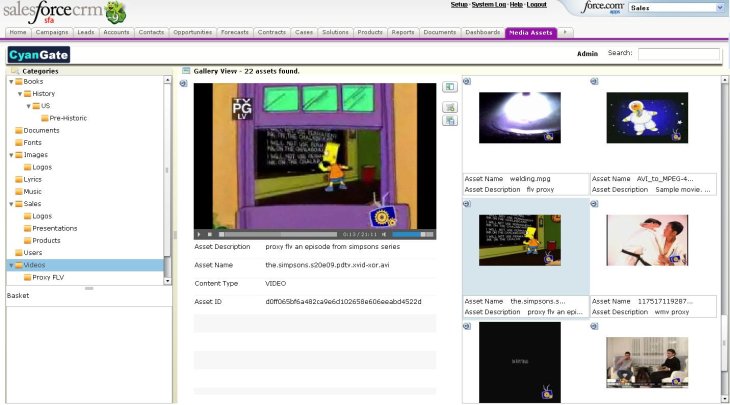The height and width of the screenshot is (405, 730).
Task: Adjust the video volume slider
Action: [x=413, y=234]
